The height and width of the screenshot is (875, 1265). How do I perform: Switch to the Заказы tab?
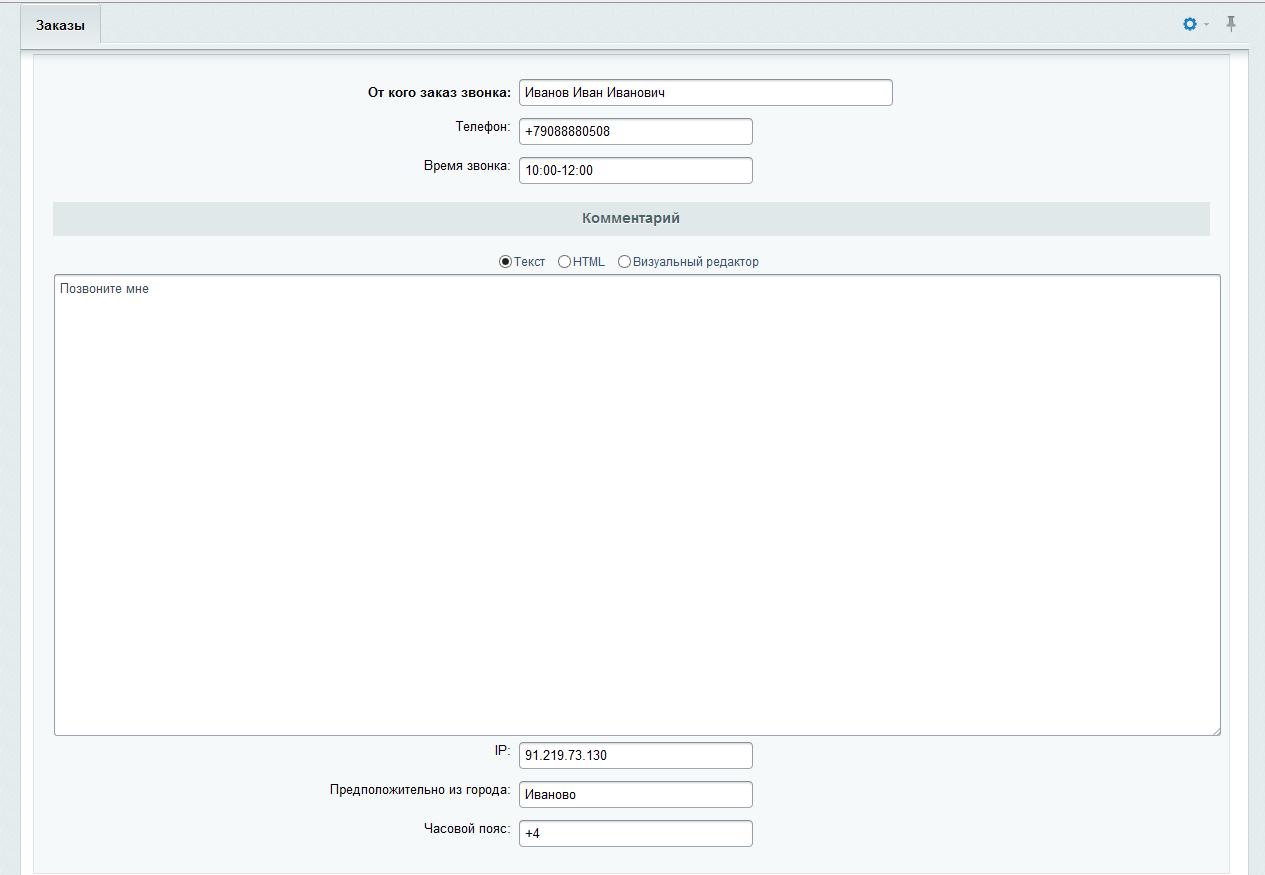(59, 24)
